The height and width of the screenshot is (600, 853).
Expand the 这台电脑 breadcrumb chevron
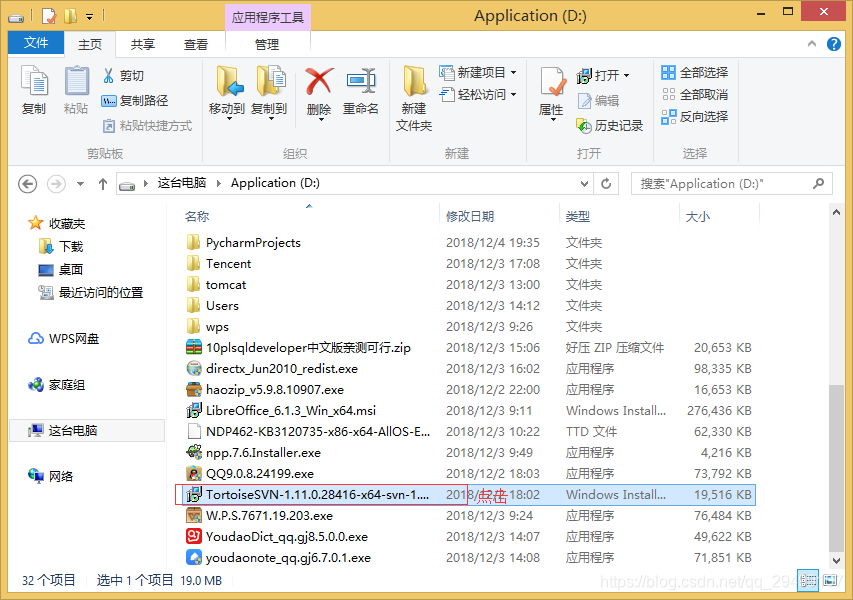pyautogui.click(x=219, y=183)
